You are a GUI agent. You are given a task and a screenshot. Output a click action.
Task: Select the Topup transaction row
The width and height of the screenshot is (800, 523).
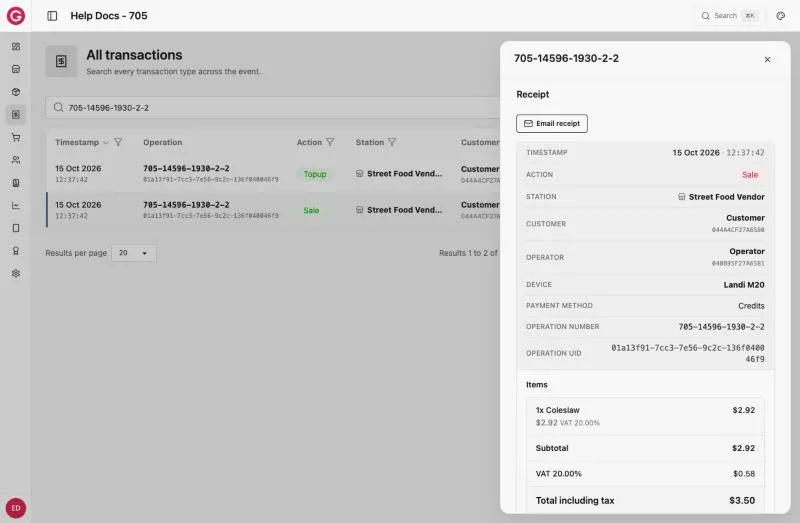(x=273, y=173)
